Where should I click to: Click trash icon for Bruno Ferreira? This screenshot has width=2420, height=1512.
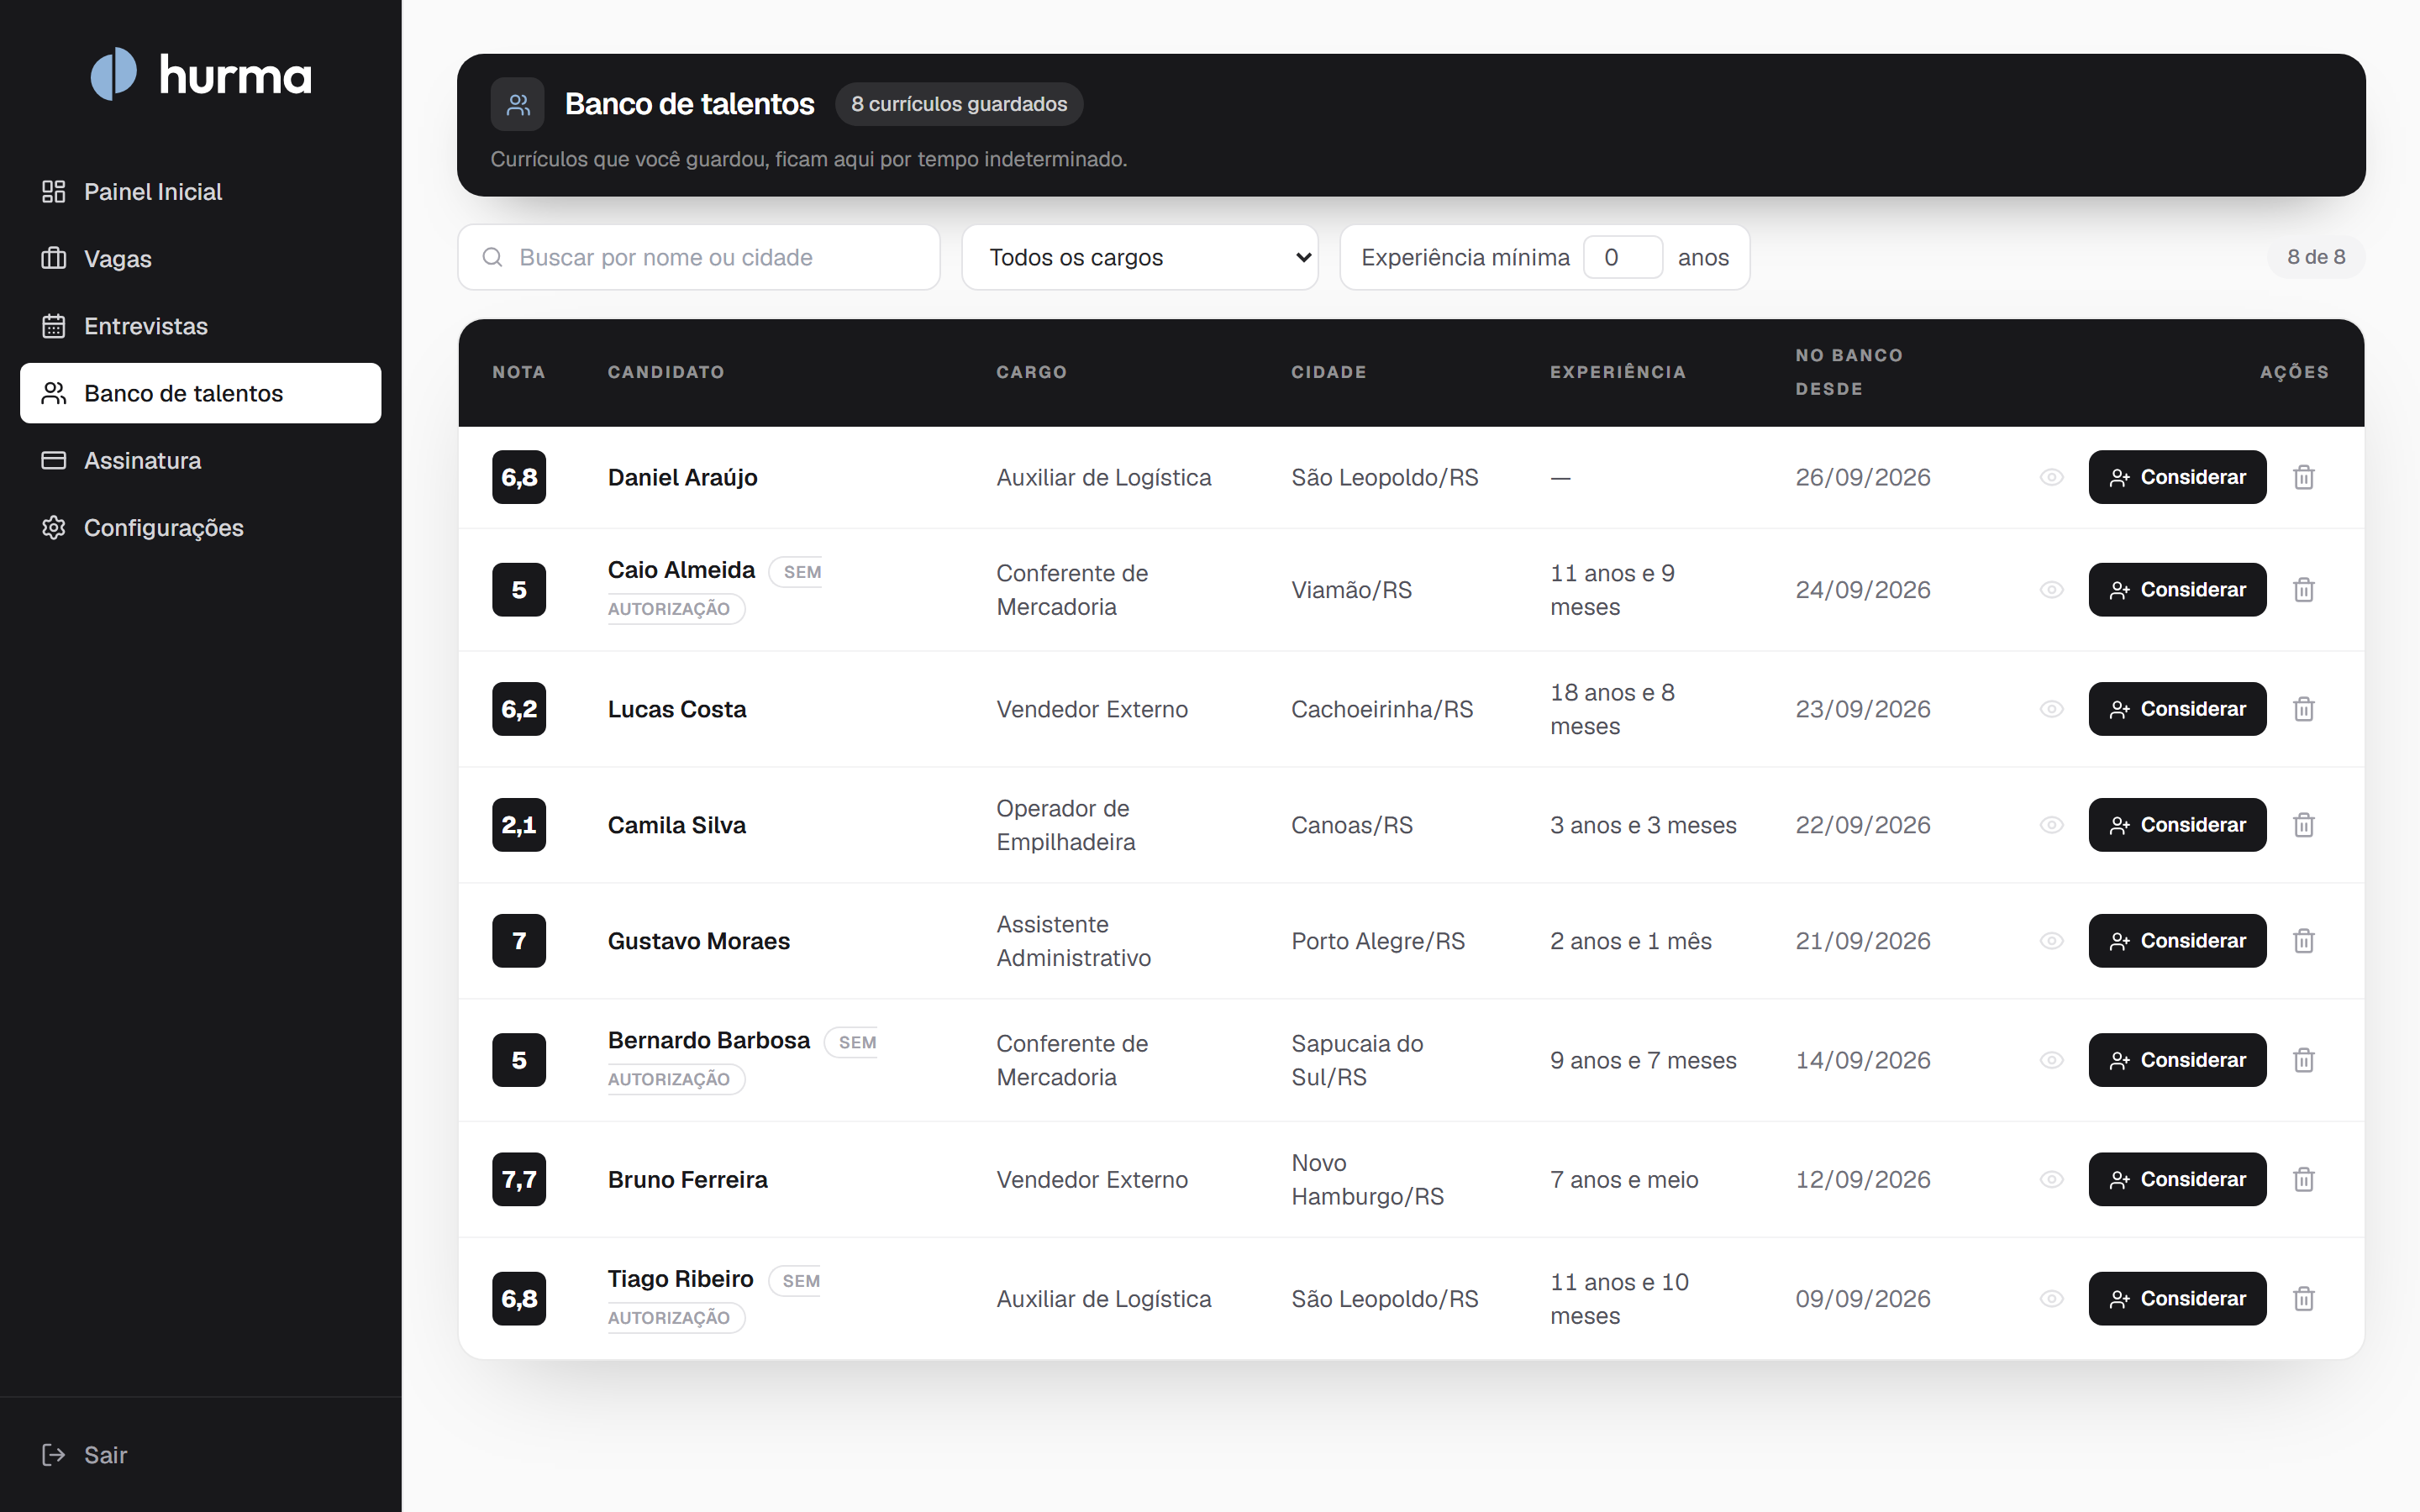[2303, 1179]
